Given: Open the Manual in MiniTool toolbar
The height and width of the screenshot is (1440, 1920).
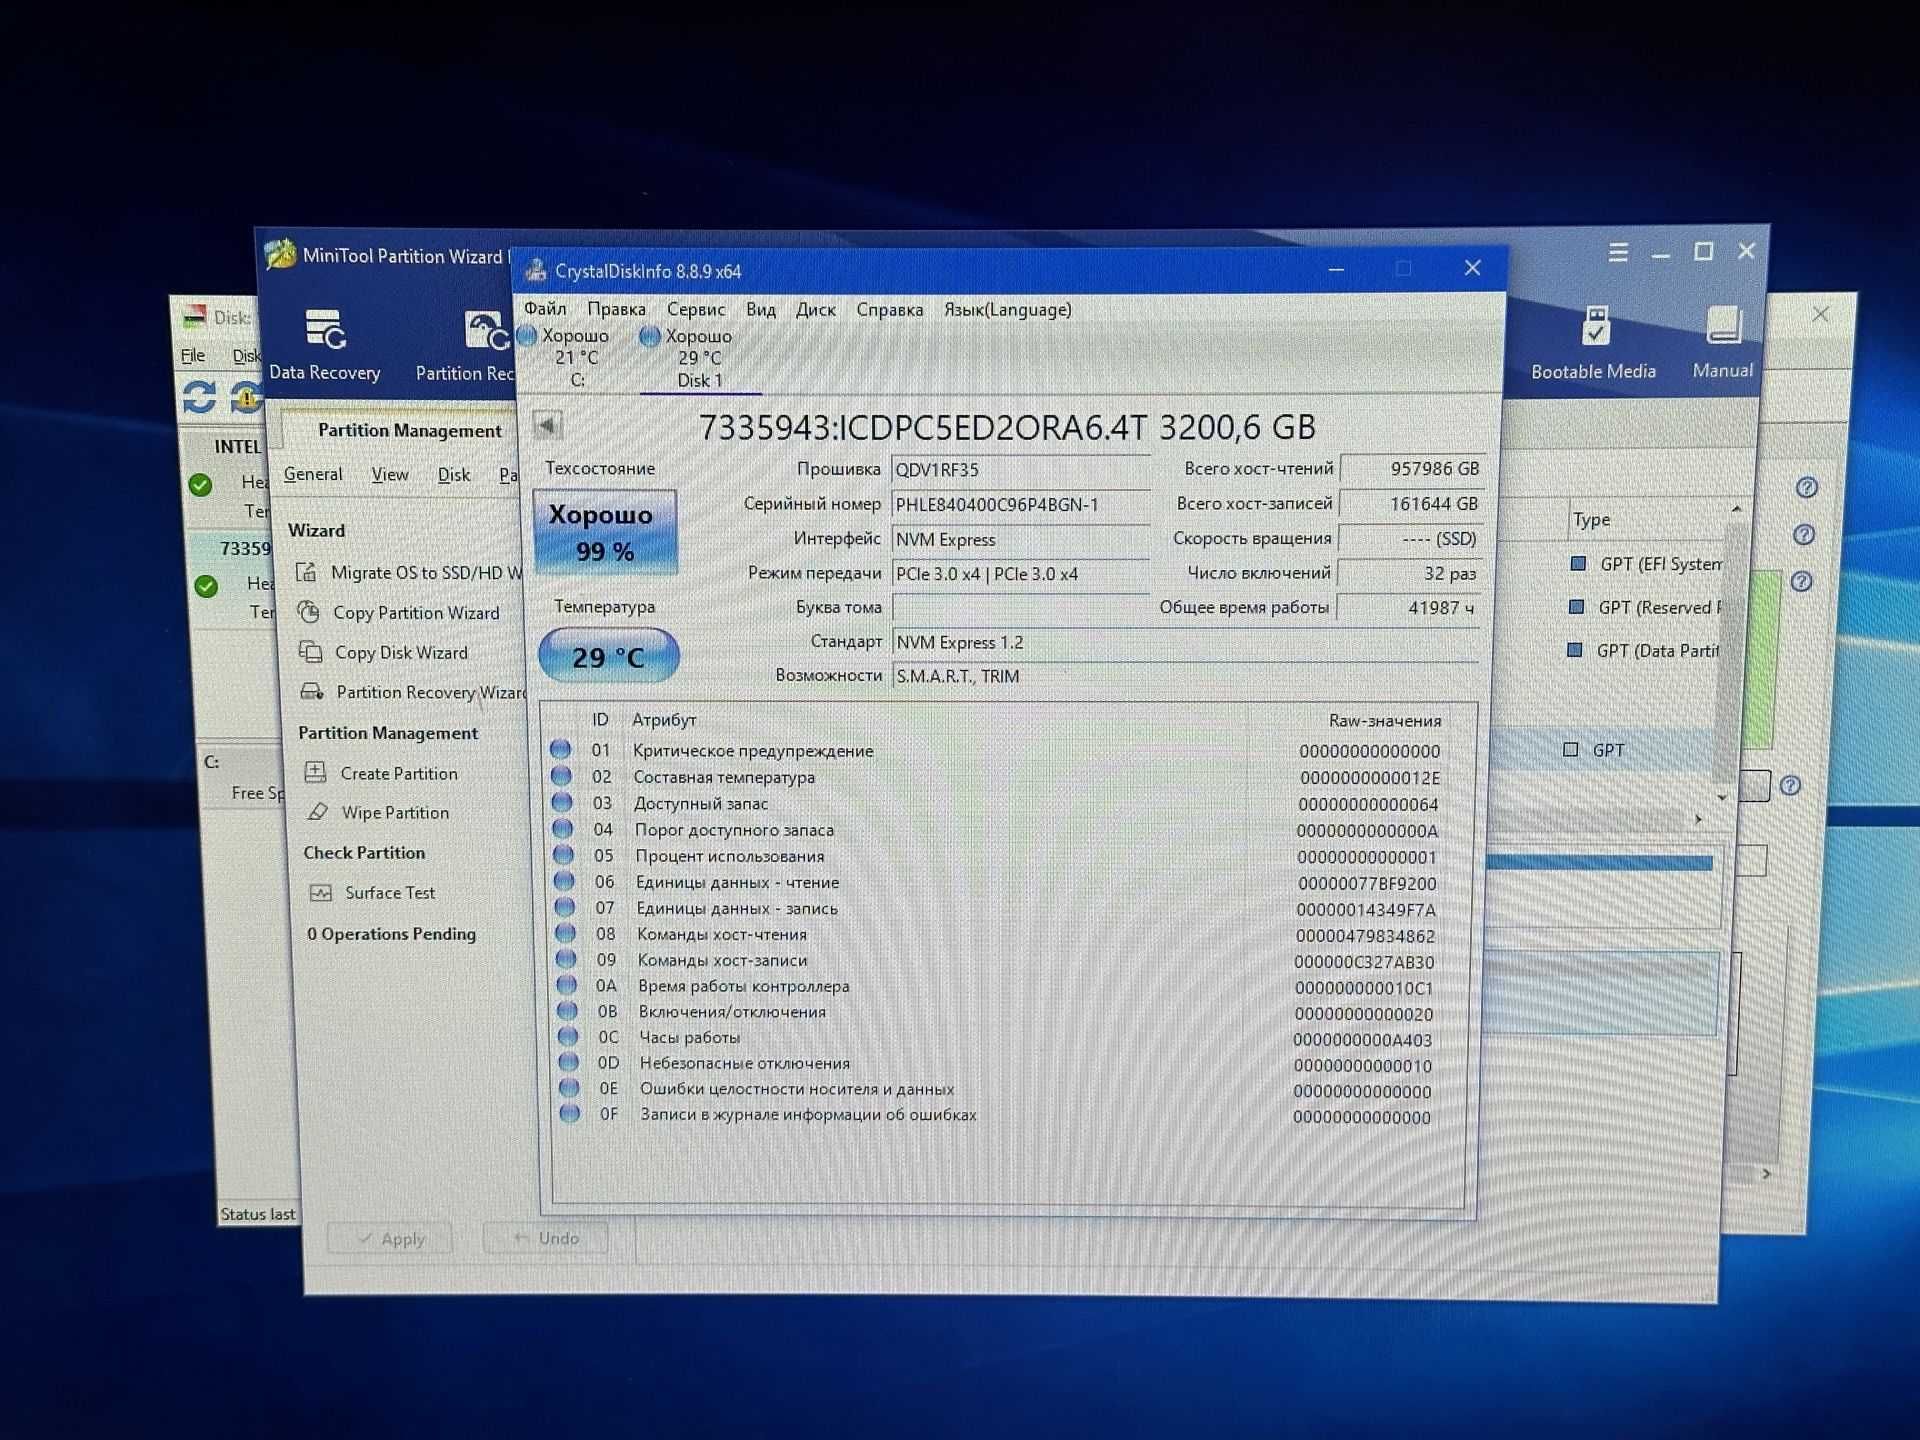Looking at the screenshot, I should 1722,342.
